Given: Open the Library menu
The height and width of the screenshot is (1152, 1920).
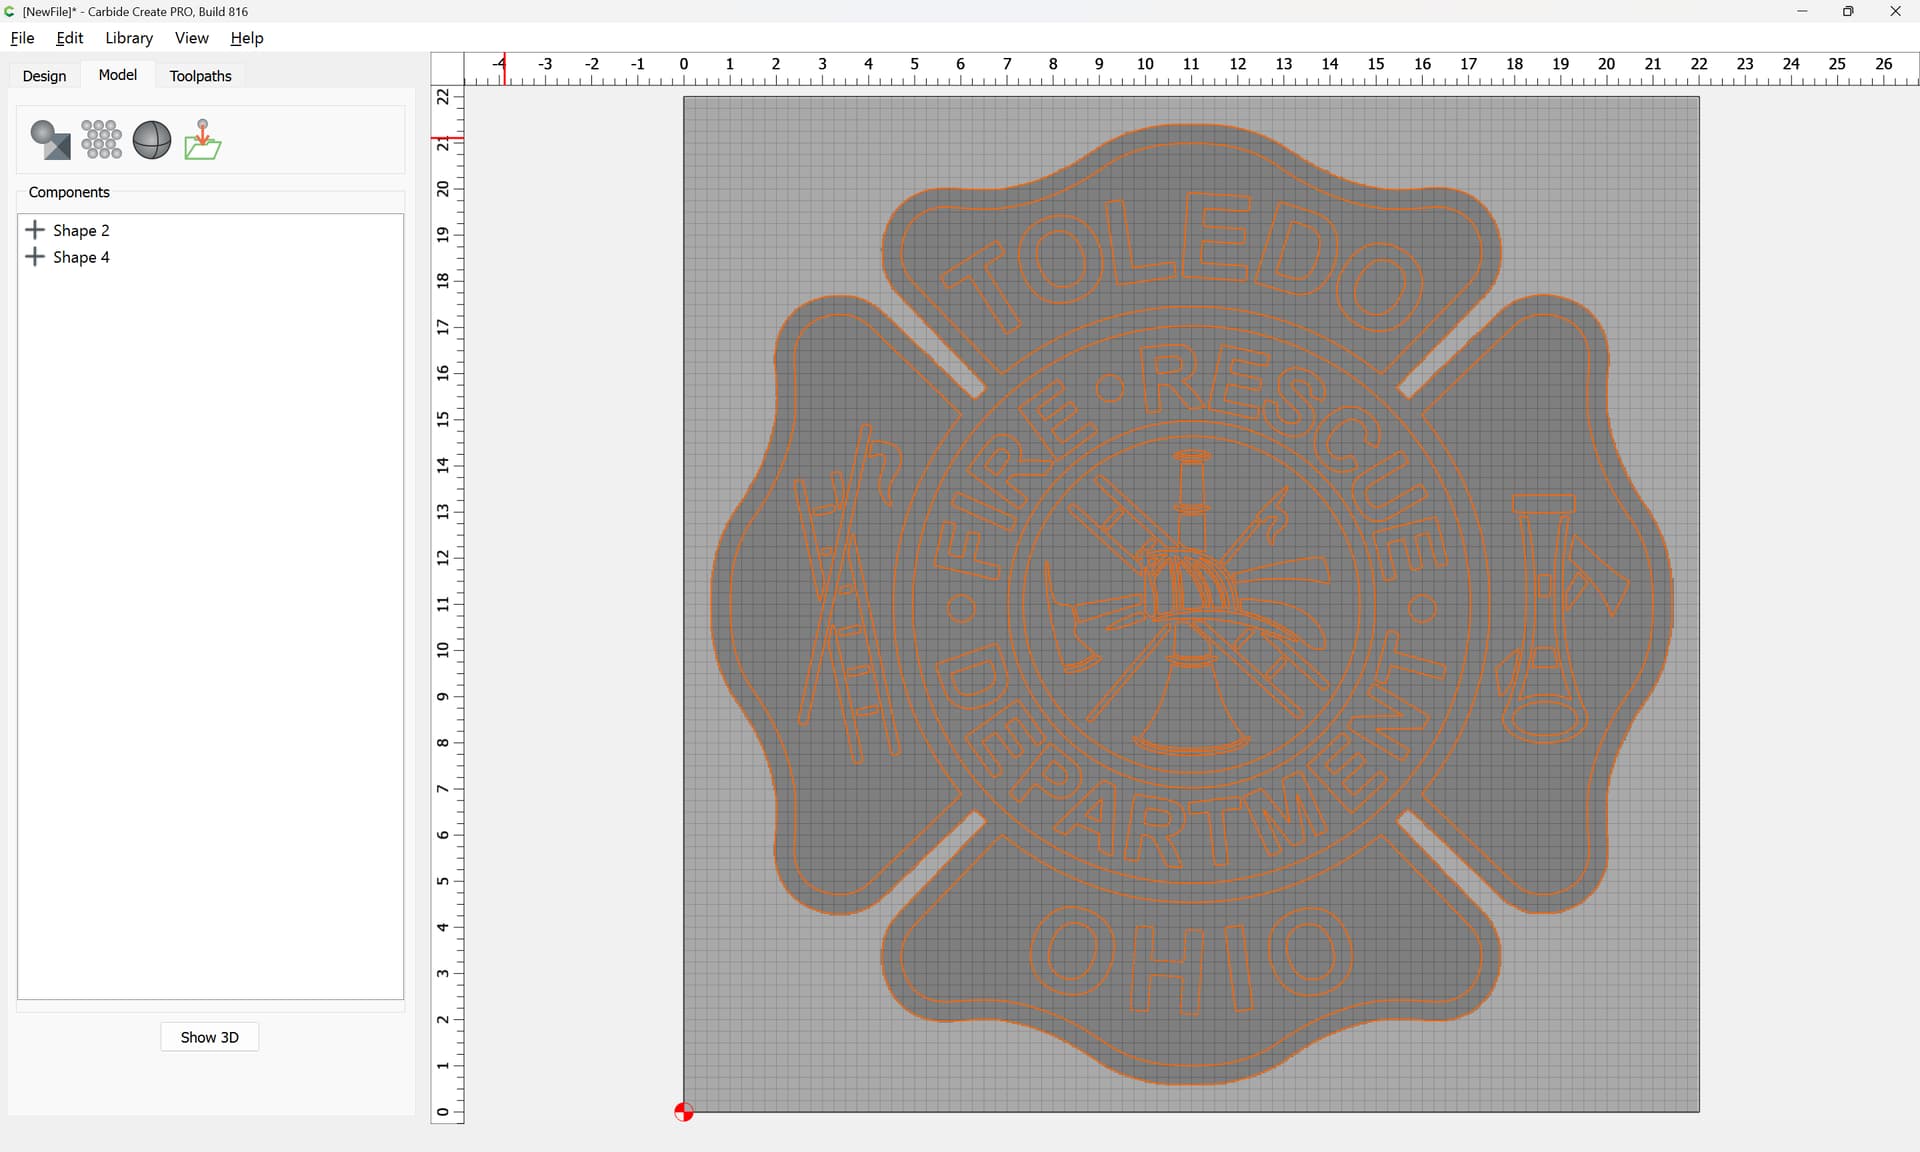Looking at the screenshot, I should point(129,38).
